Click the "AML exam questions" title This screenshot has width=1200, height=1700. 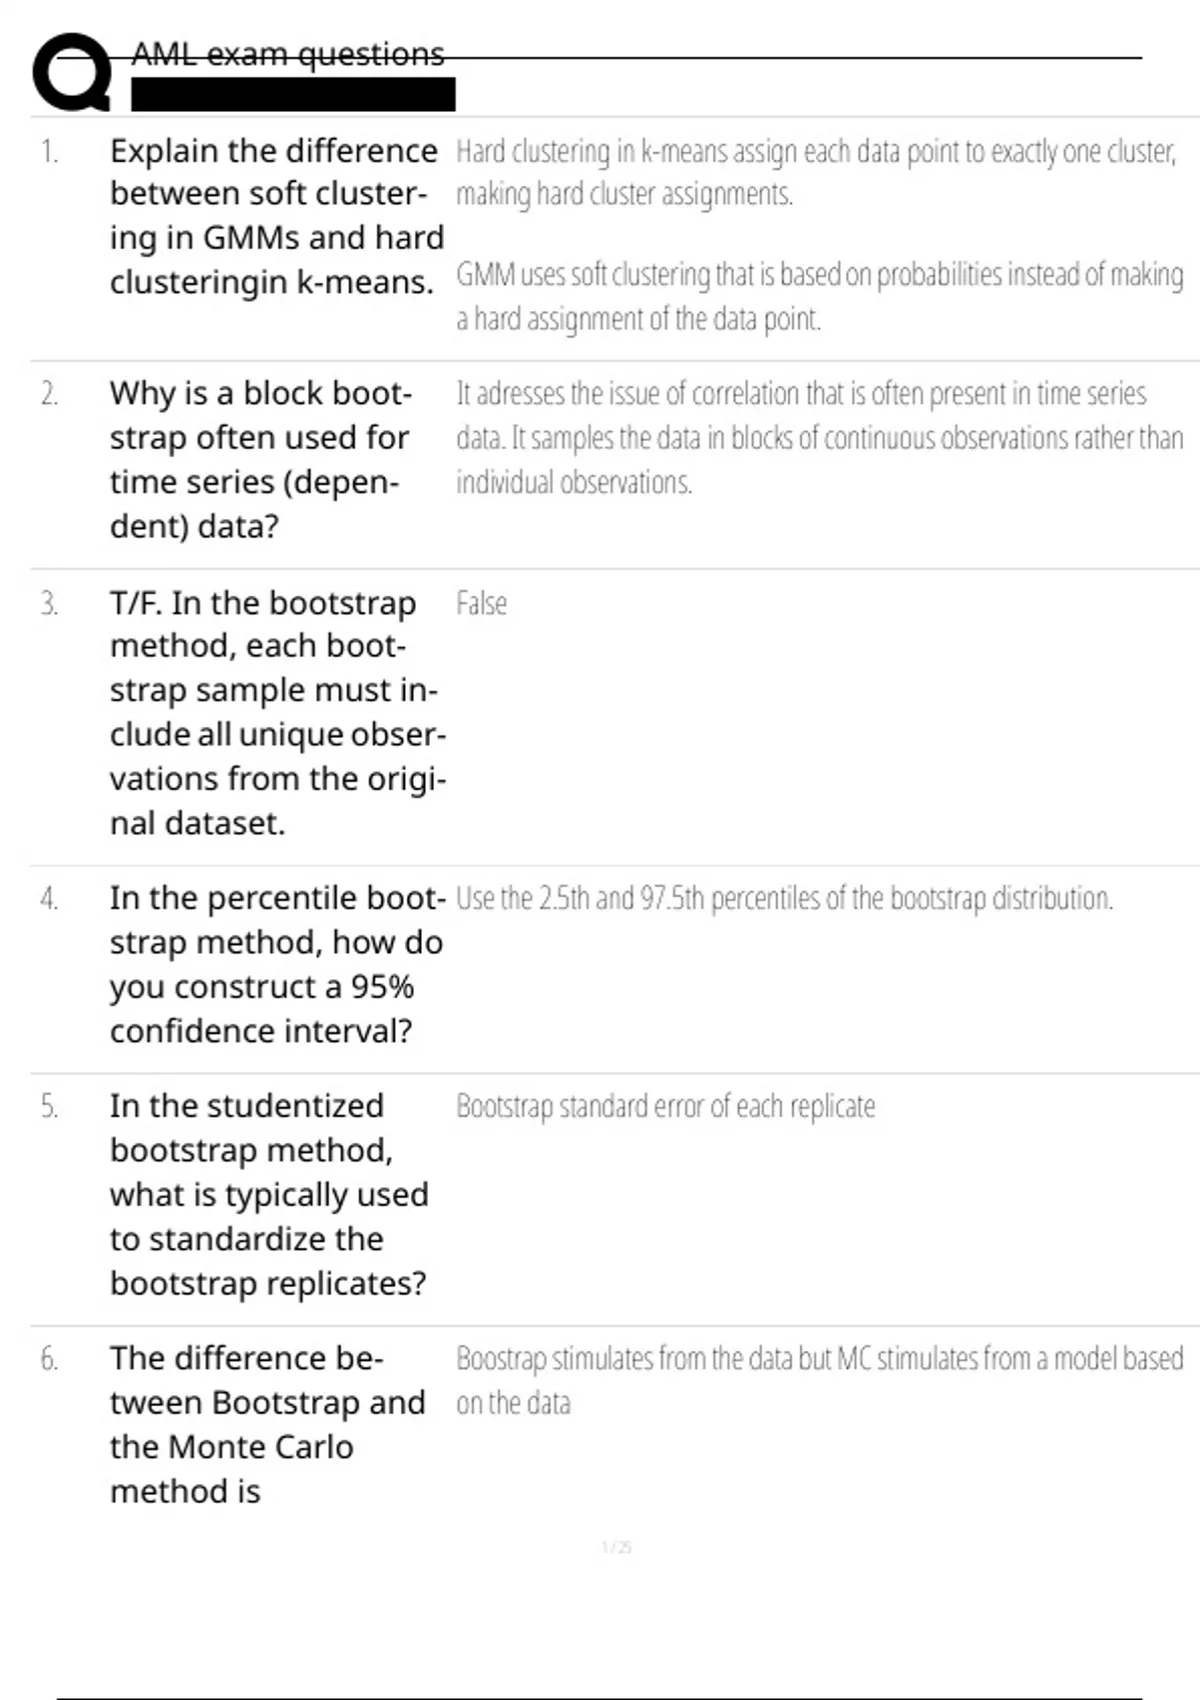(288, 54)
